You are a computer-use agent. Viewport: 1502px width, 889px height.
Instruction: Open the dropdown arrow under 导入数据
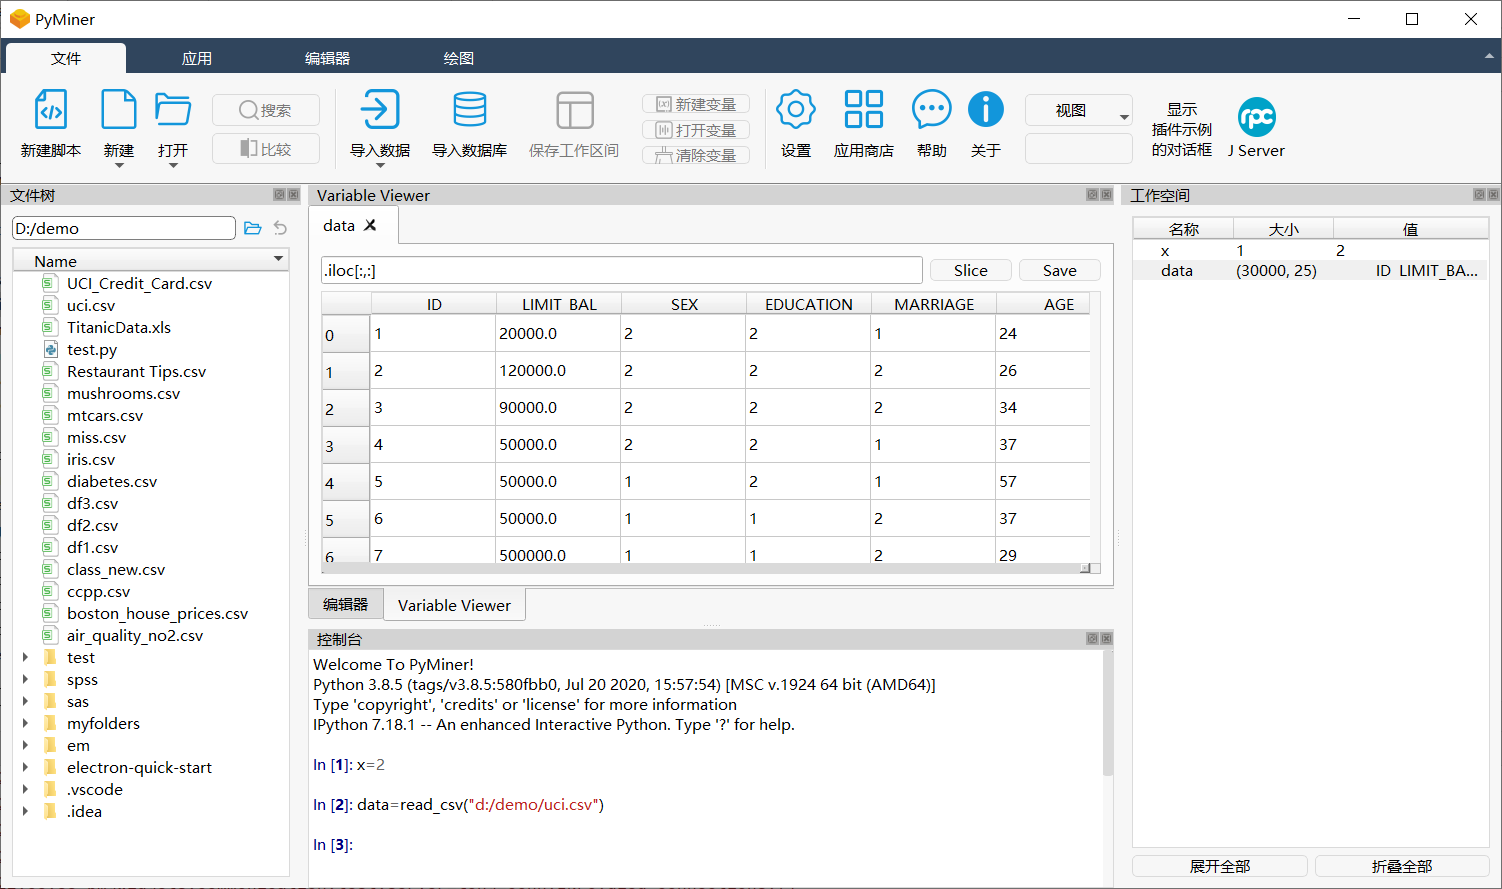coord(380,165)
